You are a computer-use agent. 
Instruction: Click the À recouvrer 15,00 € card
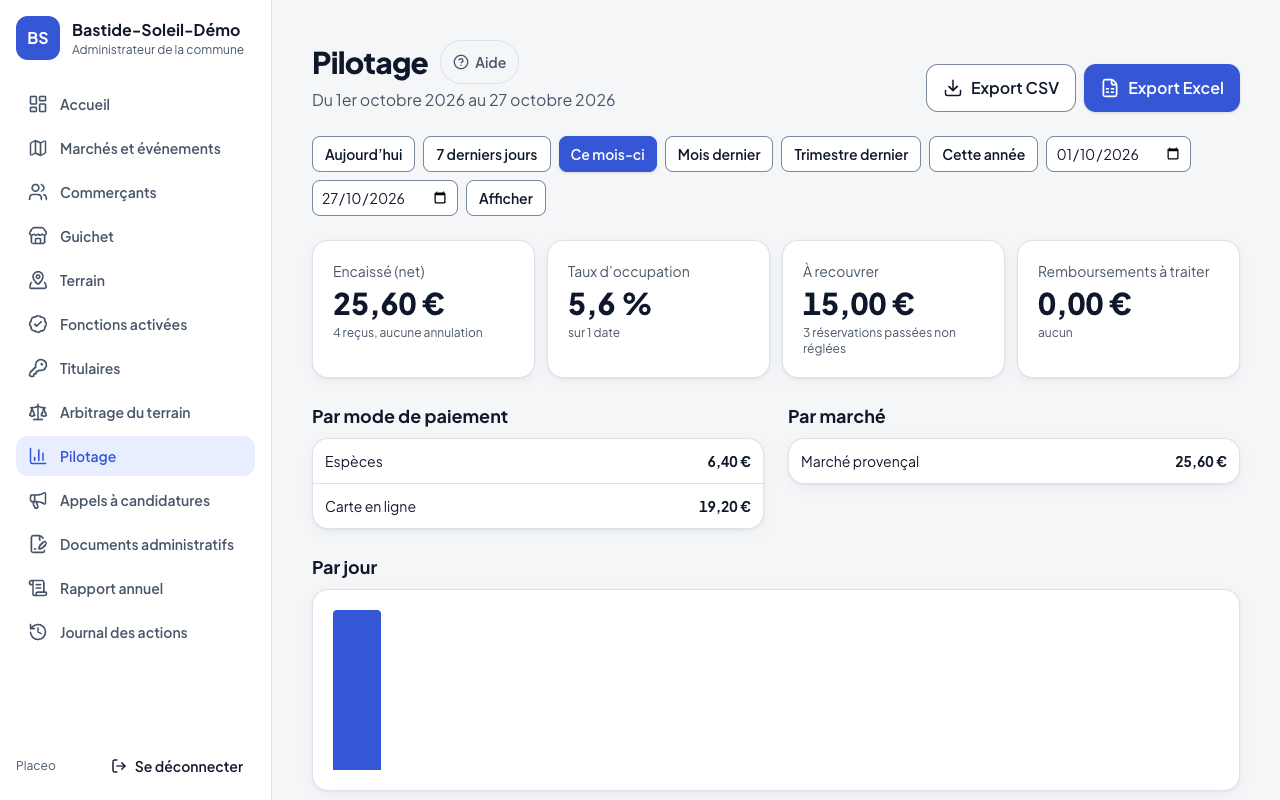[x=893, y=309]
